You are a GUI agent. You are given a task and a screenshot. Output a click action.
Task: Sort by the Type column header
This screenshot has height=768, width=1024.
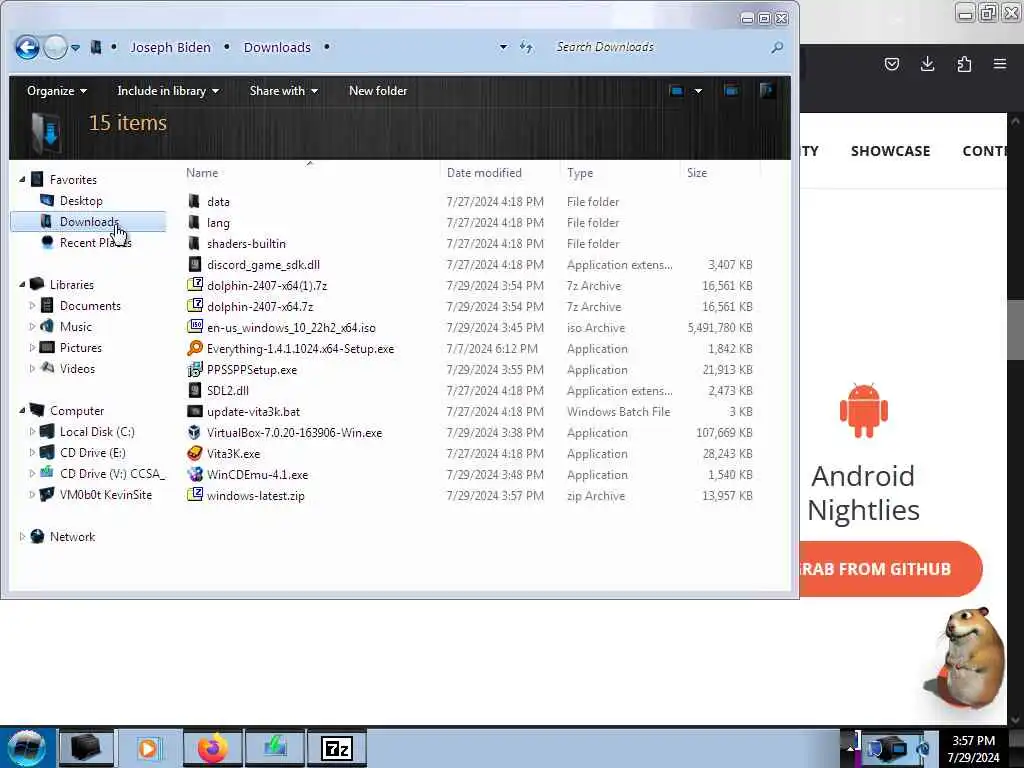580,172
